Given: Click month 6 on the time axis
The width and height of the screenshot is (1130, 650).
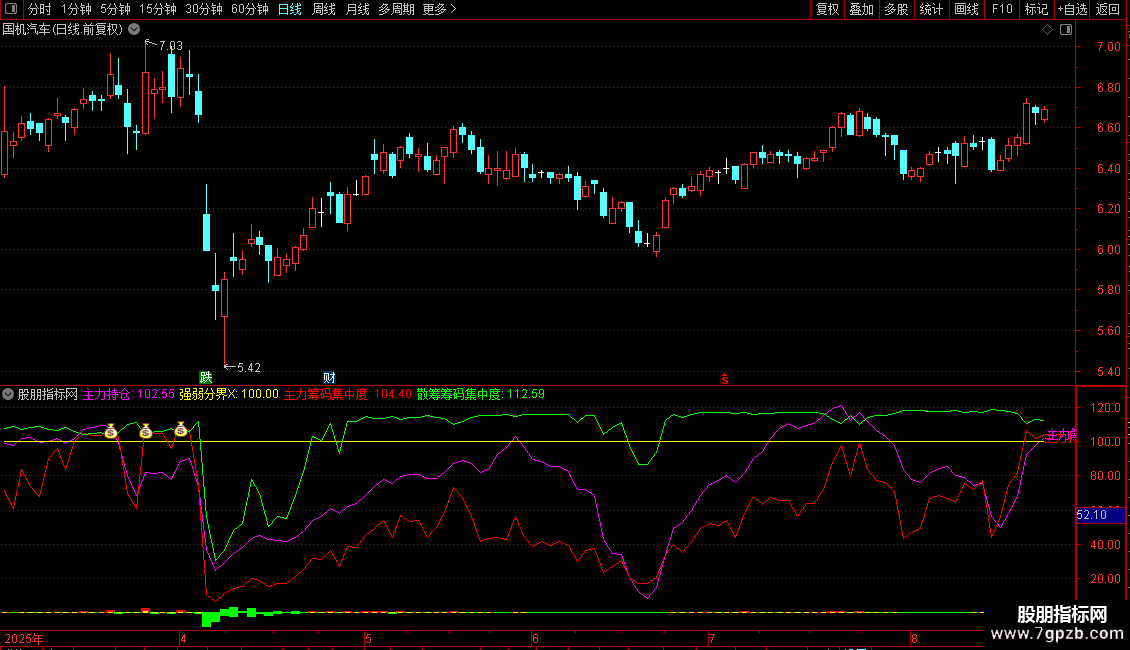Looking at the screenshot, I should coord(535,638).
